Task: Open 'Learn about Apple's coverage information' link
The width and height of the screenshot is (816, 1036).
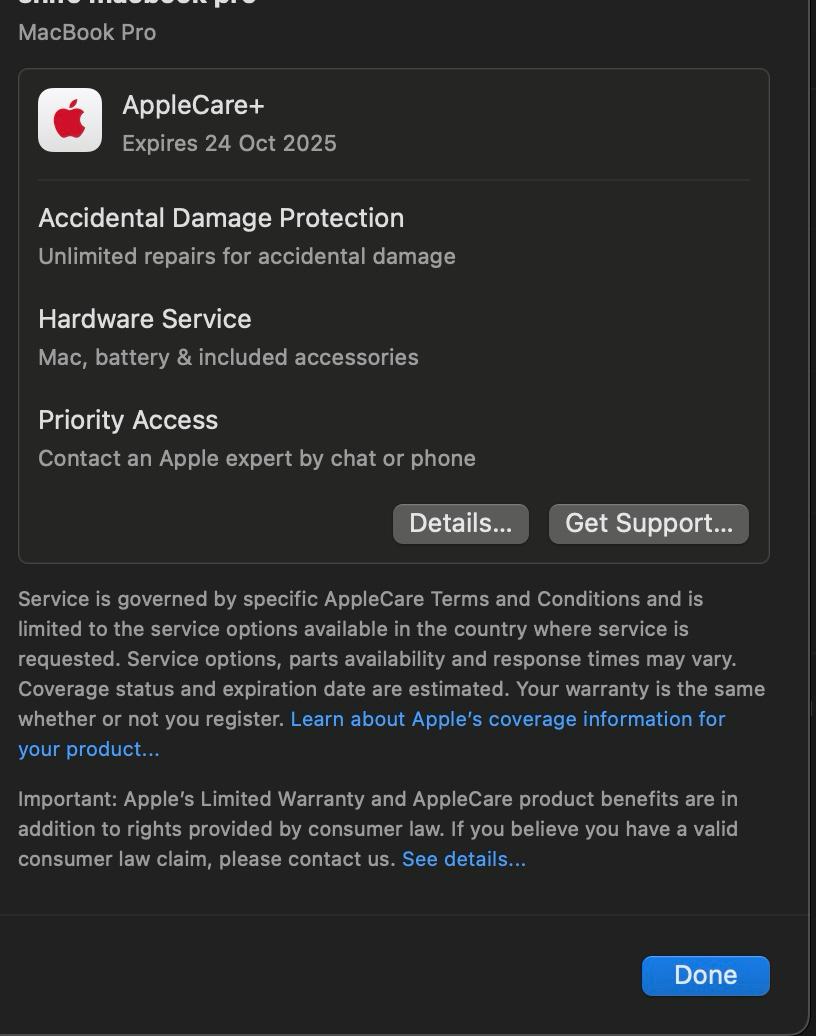Action: click(x=507, y=719)
